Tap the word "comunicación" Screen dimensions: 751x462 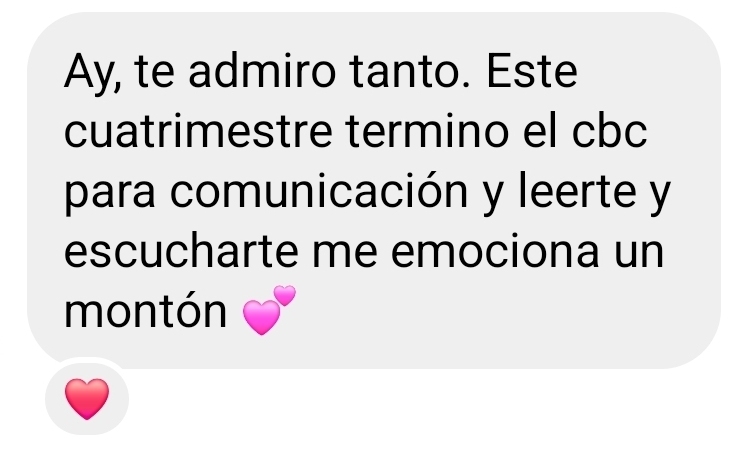click(x=319, y=192)
